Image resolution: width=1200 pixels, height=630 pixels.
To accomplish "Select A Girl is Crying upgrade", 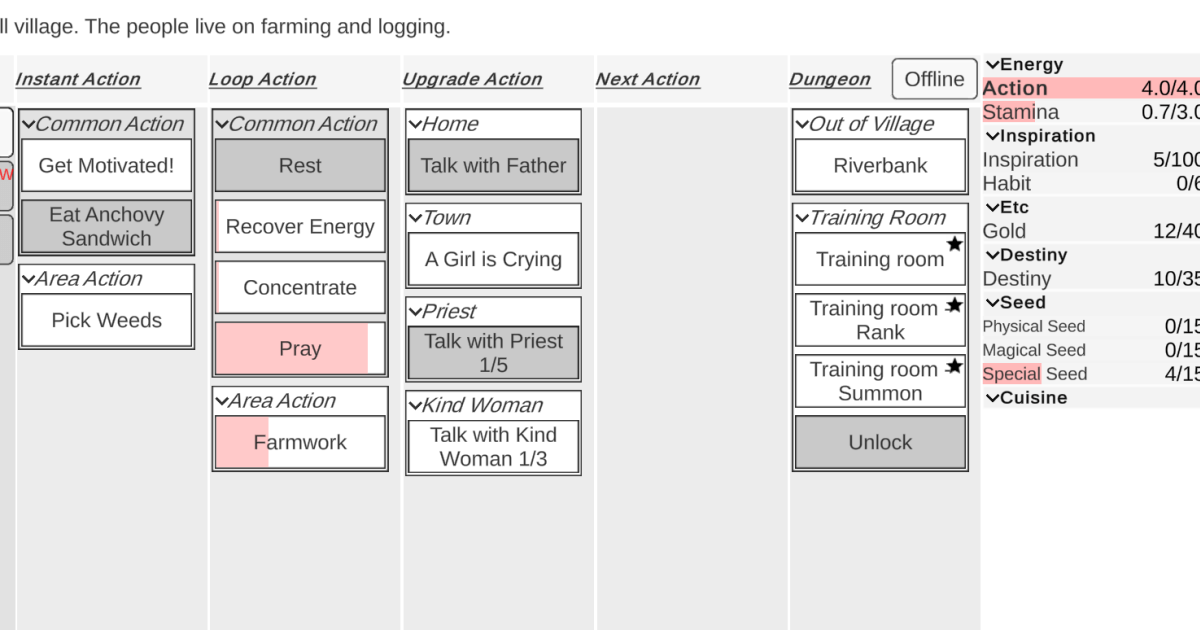I will point(493,259).
